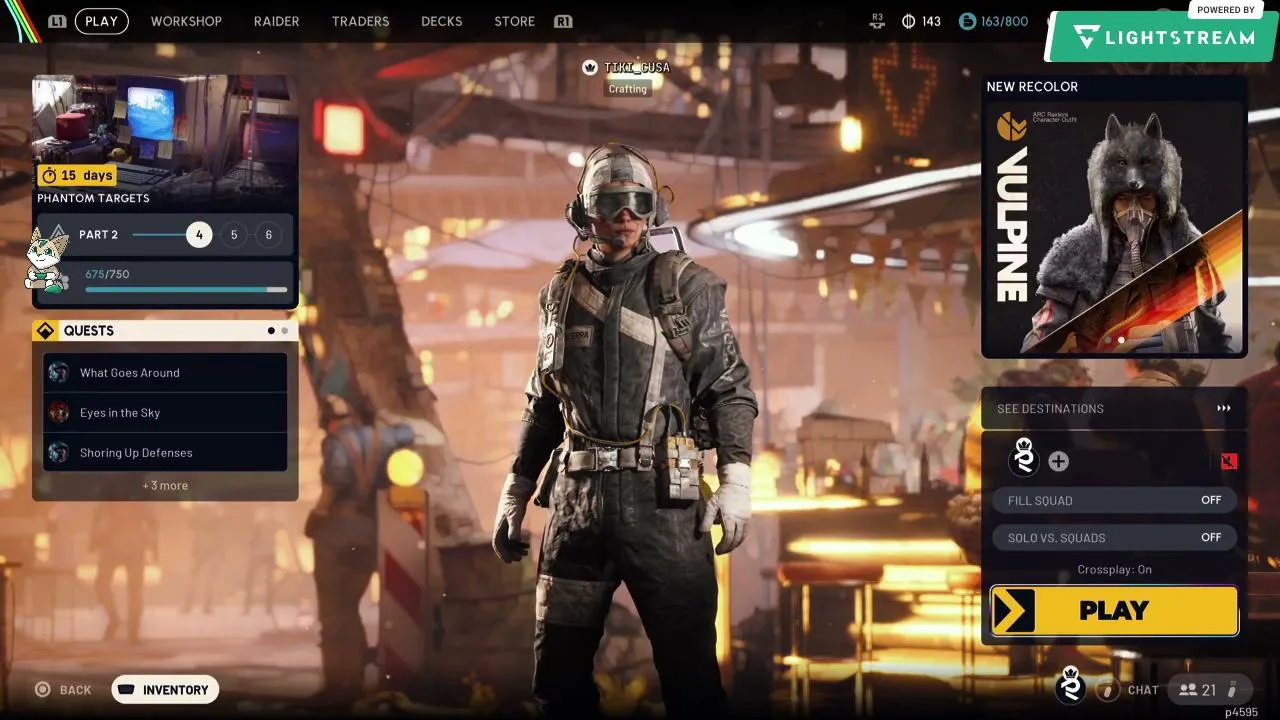Click the 15 days timer badge
Screen dimensions: 1280x720
pyautogui.click(x=77, y=175)
